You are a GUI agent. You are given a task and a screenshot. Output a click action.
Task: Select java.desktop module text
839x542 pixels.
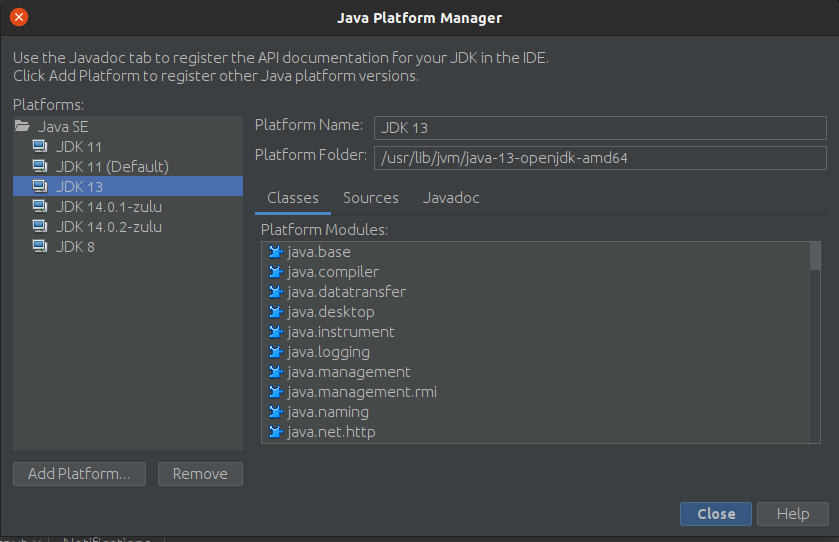click(x=331, y=312)
